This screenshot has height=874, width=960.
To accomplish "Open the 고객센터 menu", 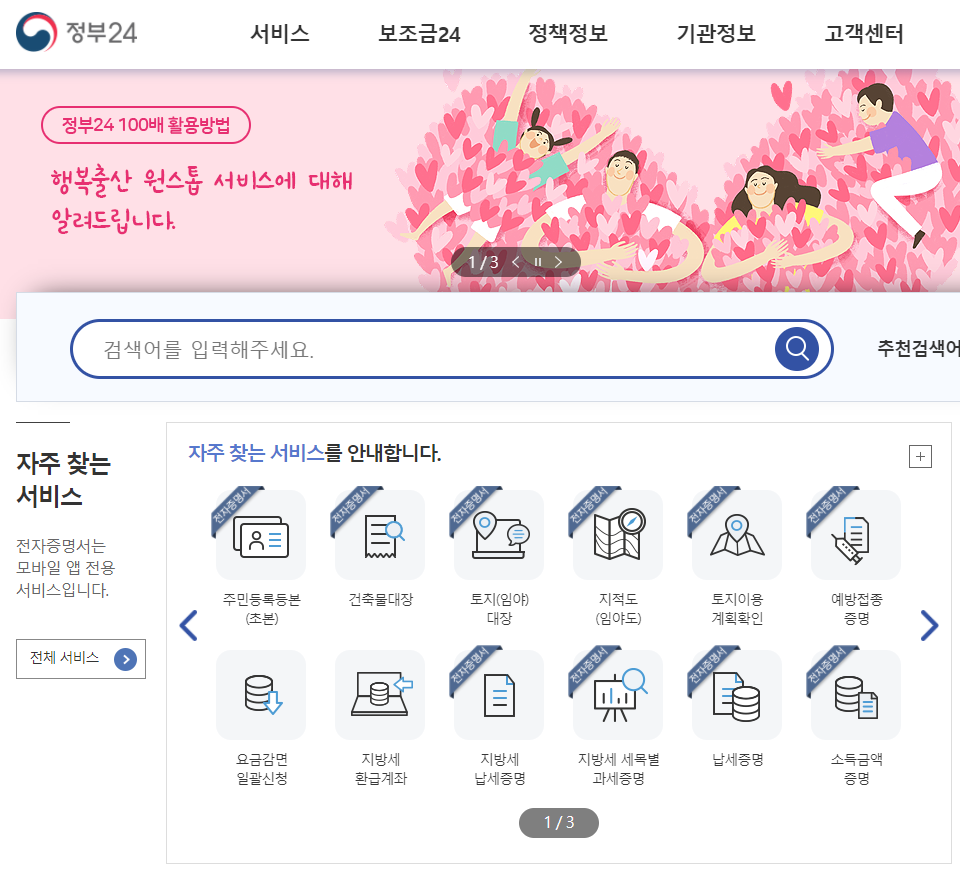I will pos(864,34).
